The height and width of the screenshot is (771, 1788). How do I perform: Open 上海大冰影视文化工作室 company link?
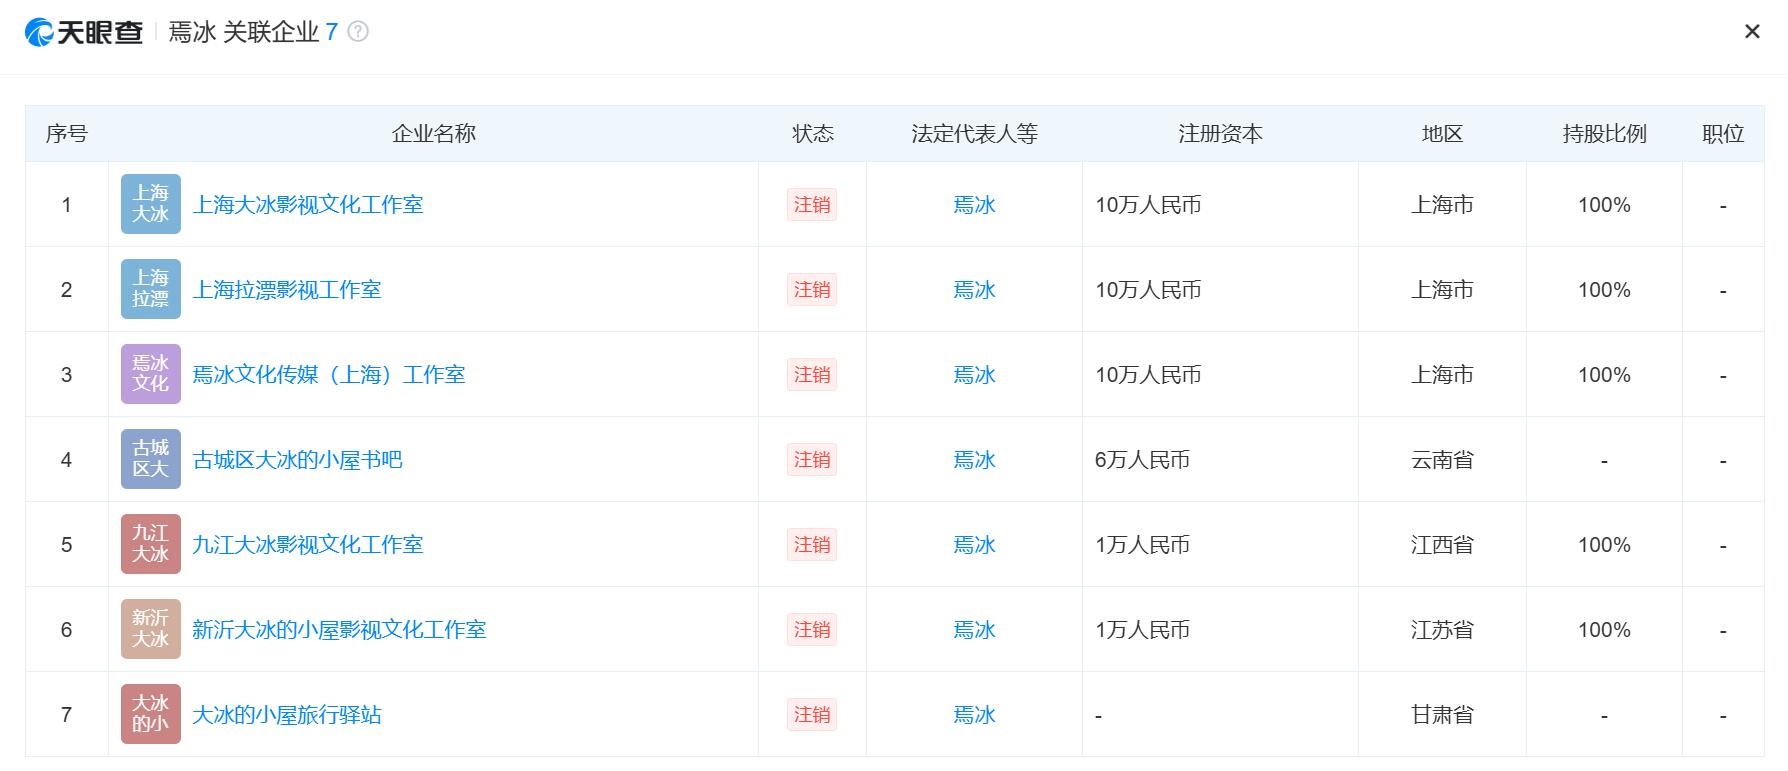tap(308, 205)
